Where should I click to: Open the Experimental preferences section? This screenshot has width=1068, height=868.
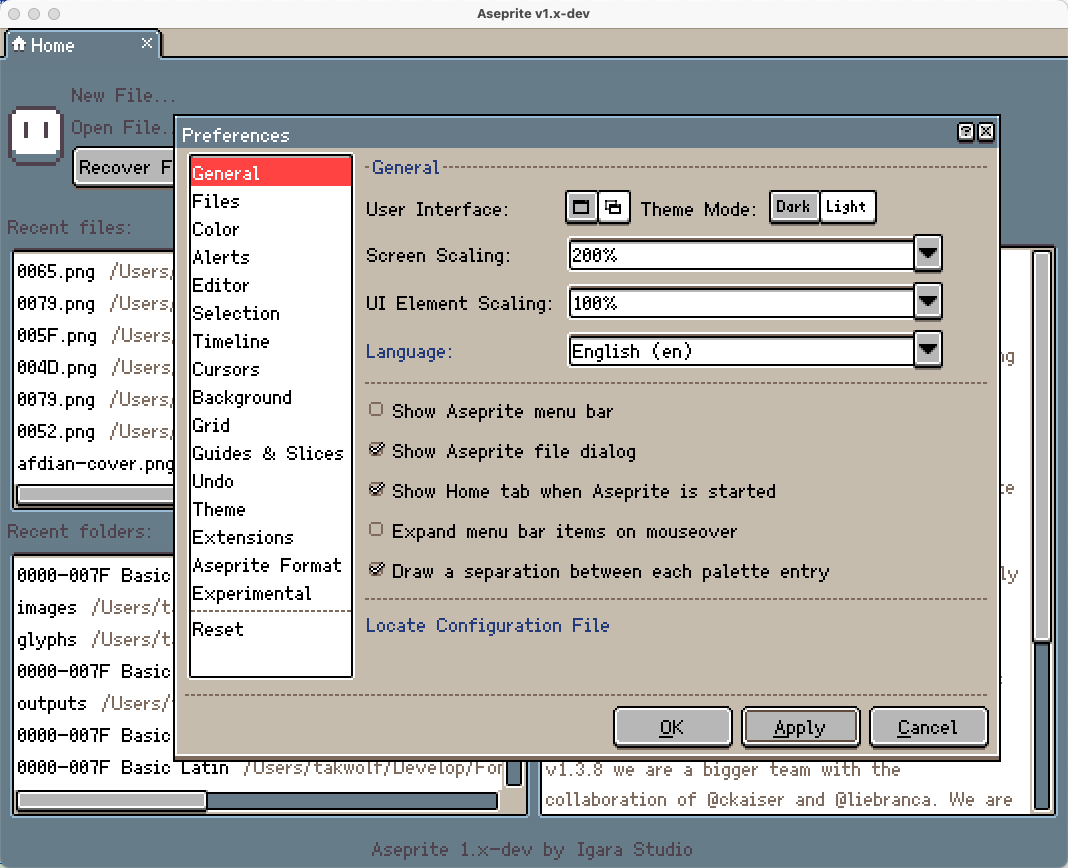270,593
